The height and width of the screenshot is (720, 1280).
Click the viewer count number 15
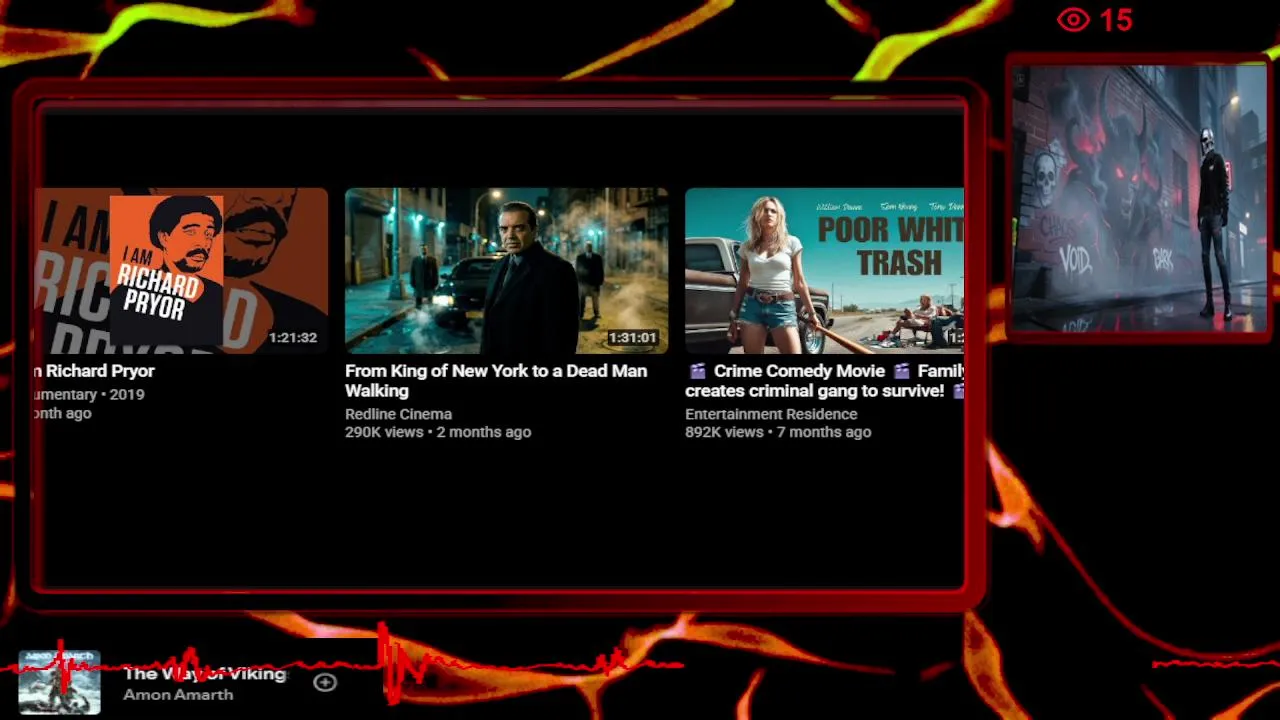[x=1116, y=20]
